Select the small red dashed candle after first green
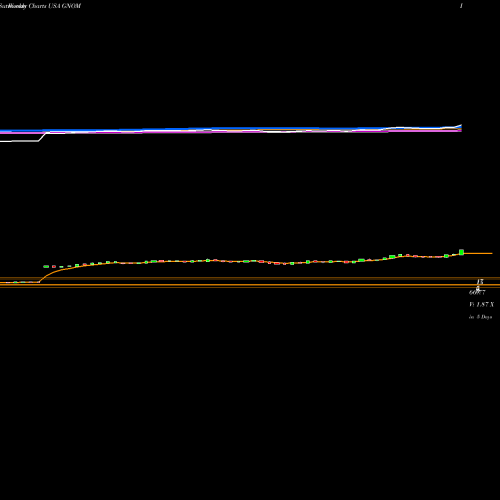Viewport: 500px width, 500px height. (54, 267)
